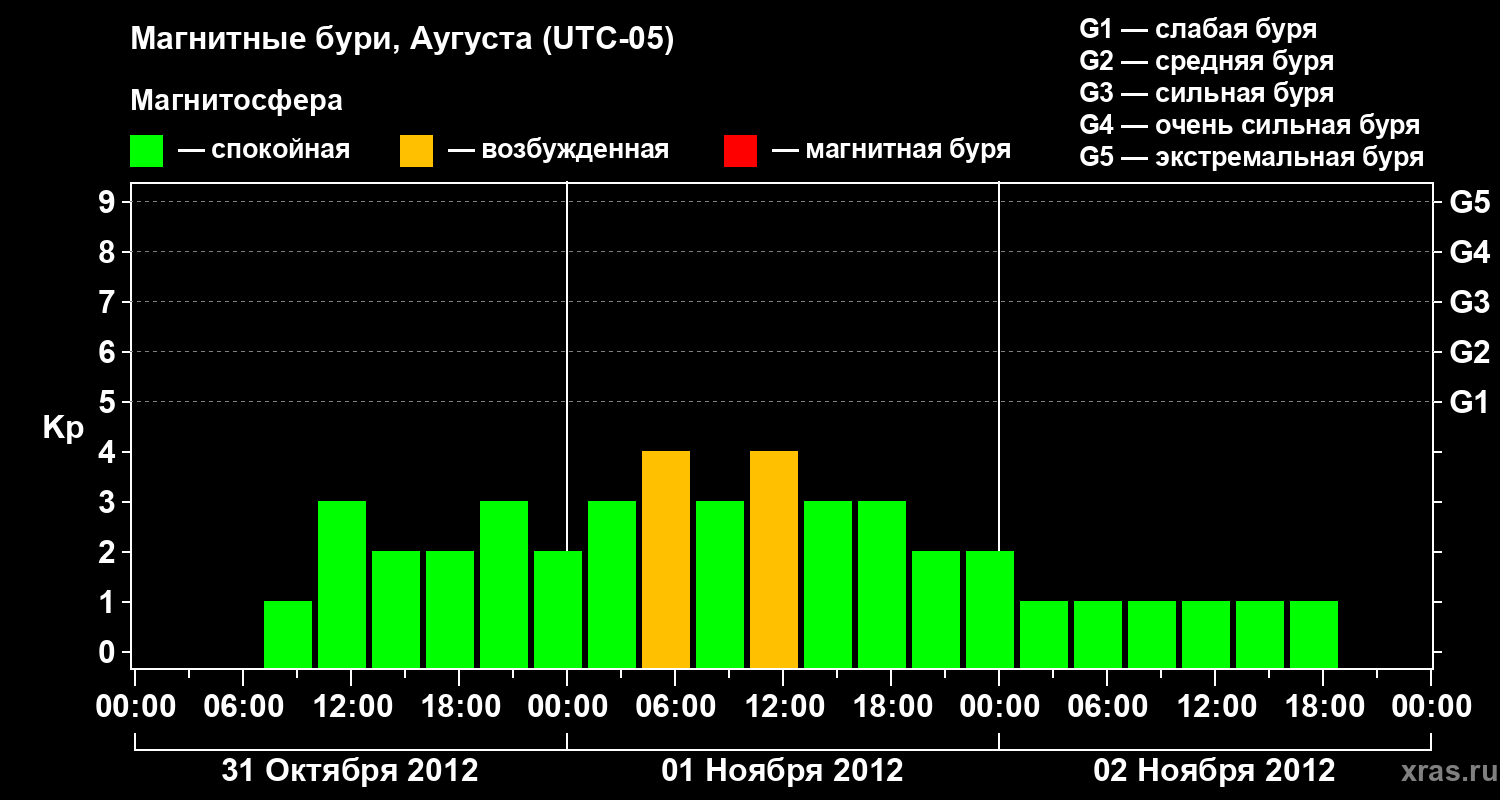Click the second orange Kp 4 bar
The height and width of the screenshot is (800, 1500).
(x=774, y=559)
